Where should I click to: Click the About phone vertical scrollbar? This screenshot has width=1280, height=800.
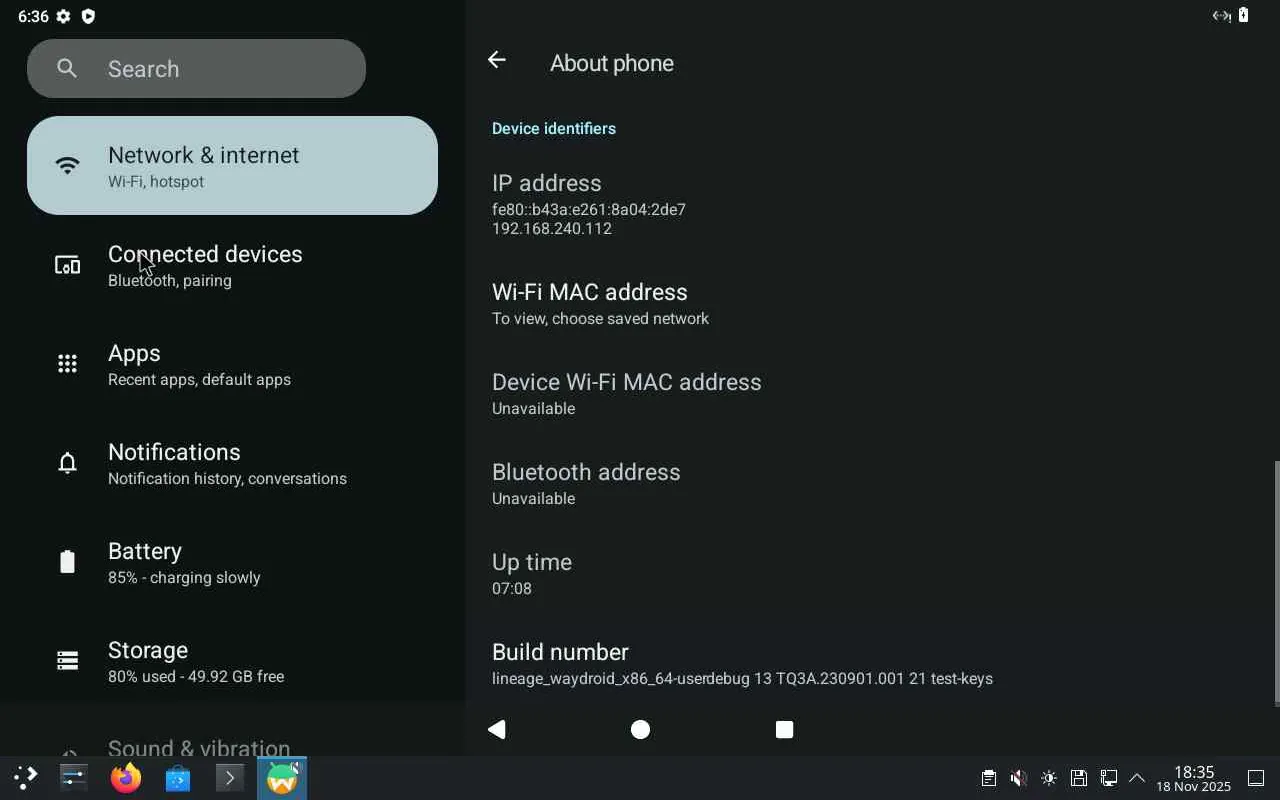click(1276, 583)
